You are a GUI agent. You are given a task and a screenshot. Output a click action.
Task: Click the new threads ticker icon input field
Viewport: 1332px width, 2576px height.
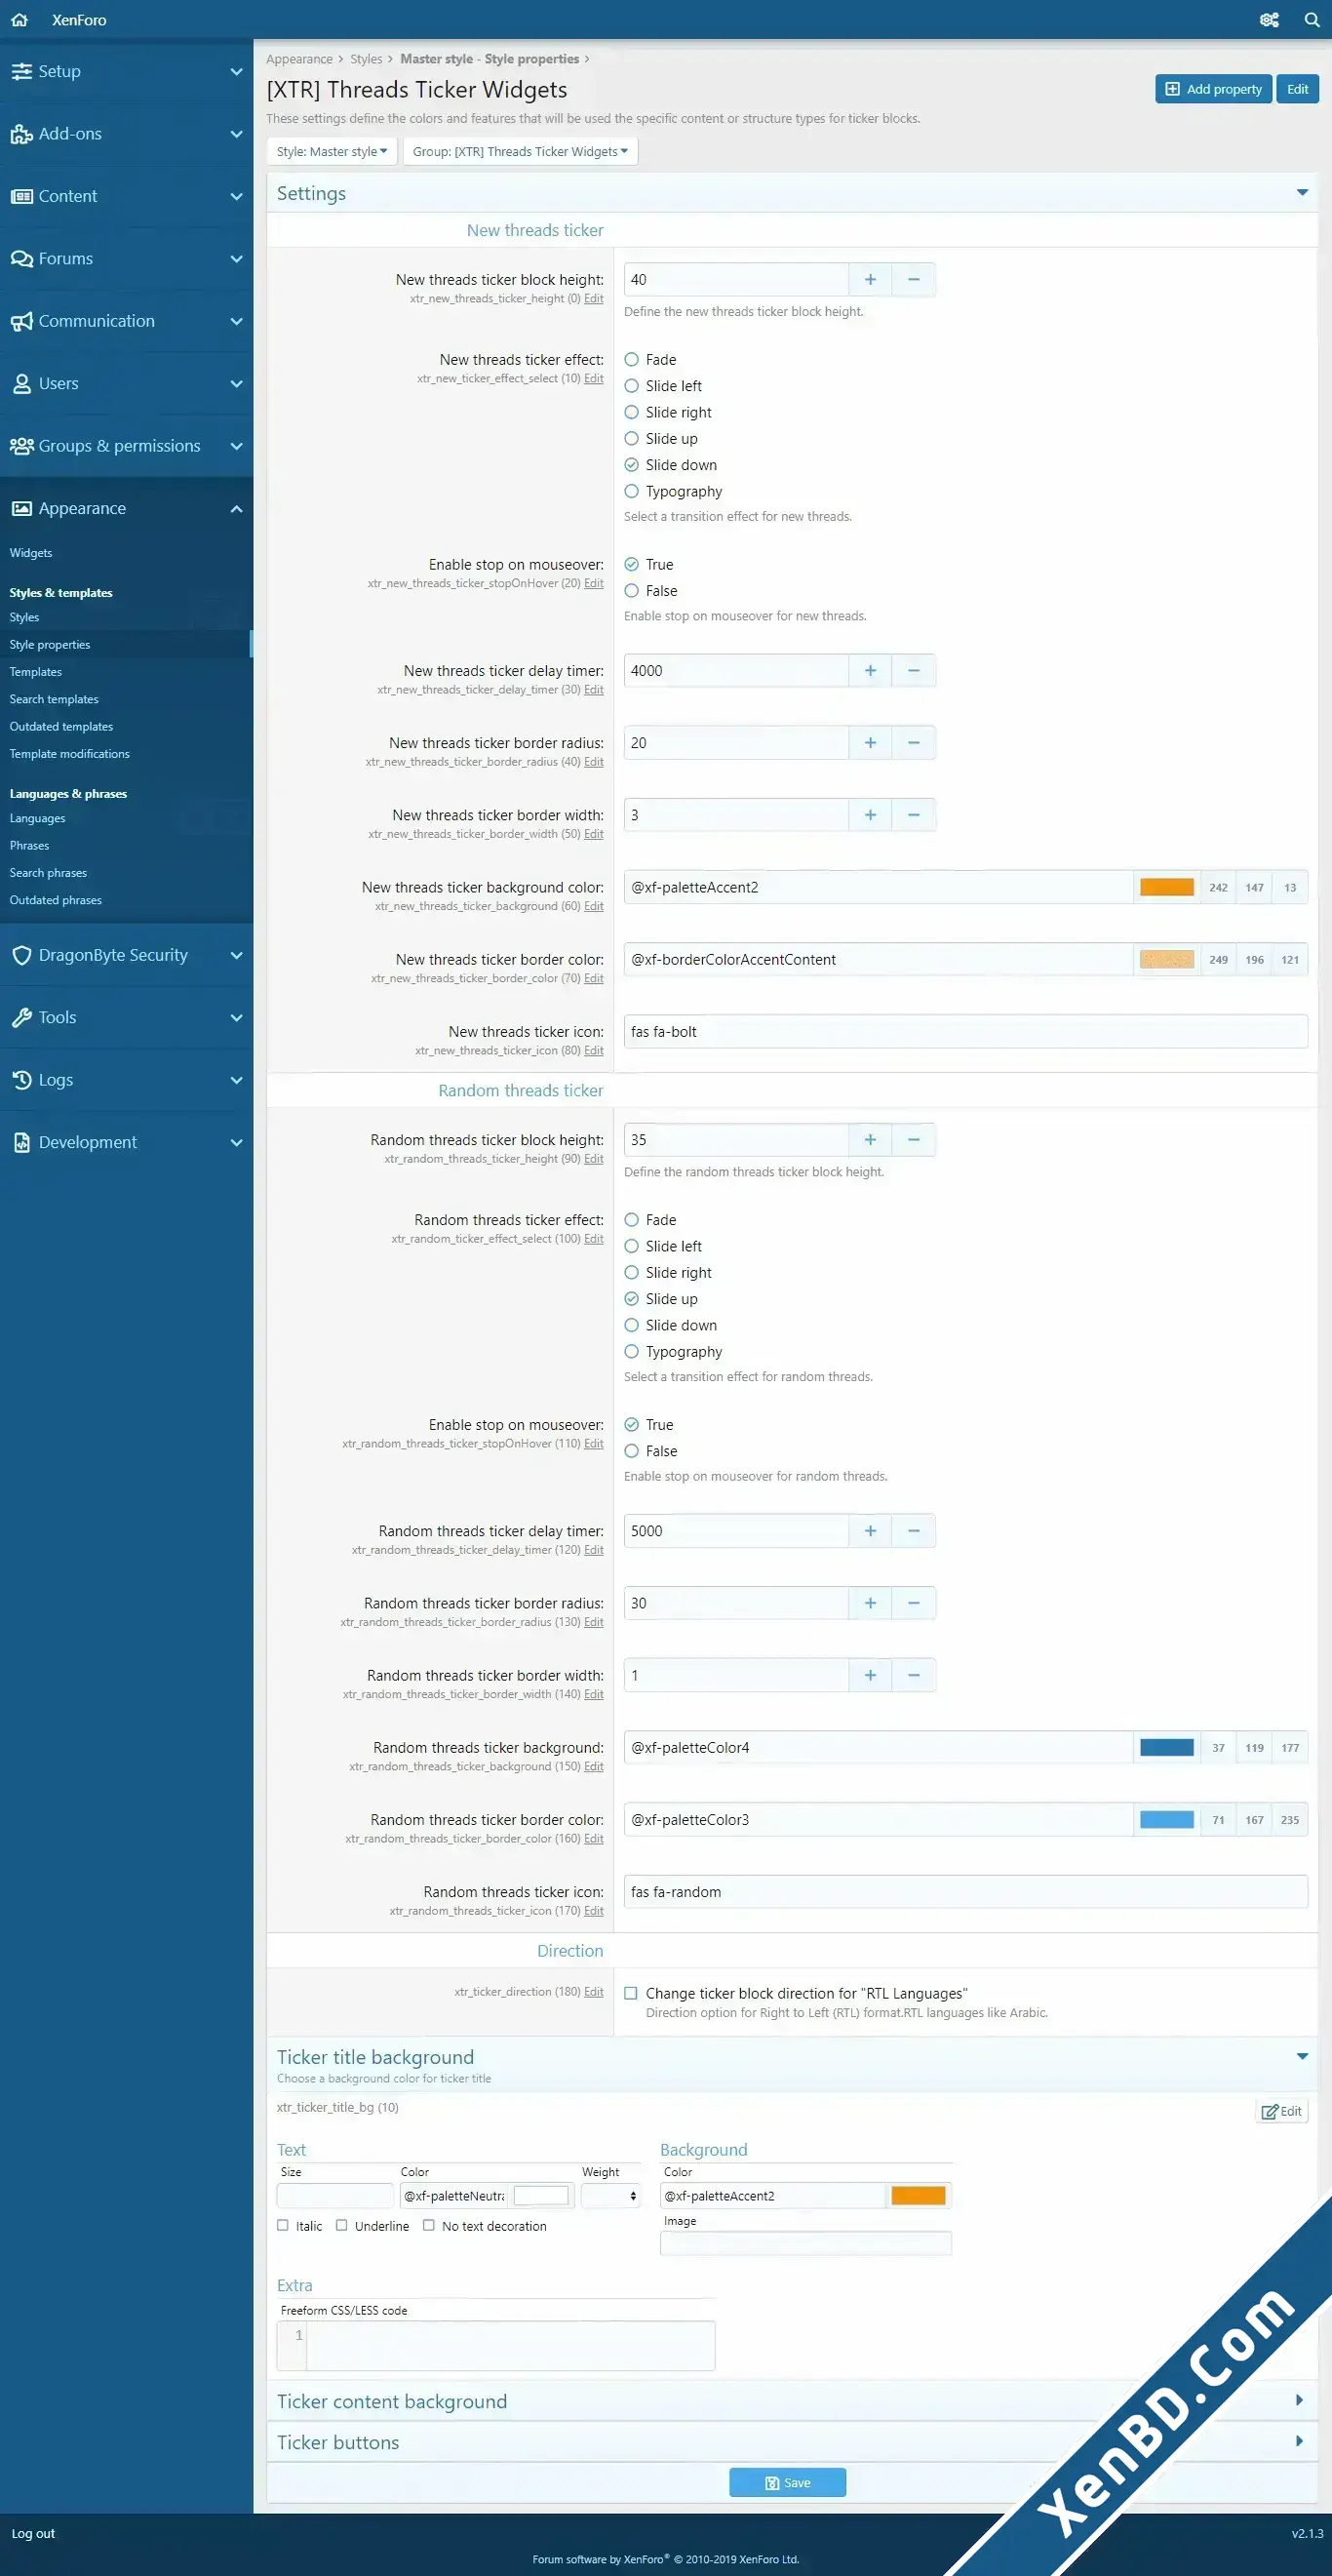point(966,1032)
